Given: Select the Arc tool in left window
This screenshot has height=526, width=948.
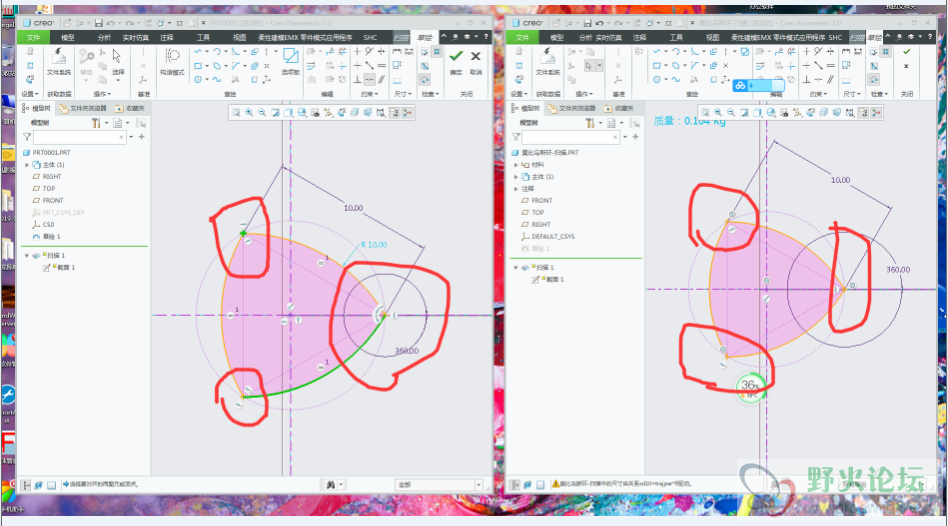Looking at the screenshot, I should click(x=217, y=52).
